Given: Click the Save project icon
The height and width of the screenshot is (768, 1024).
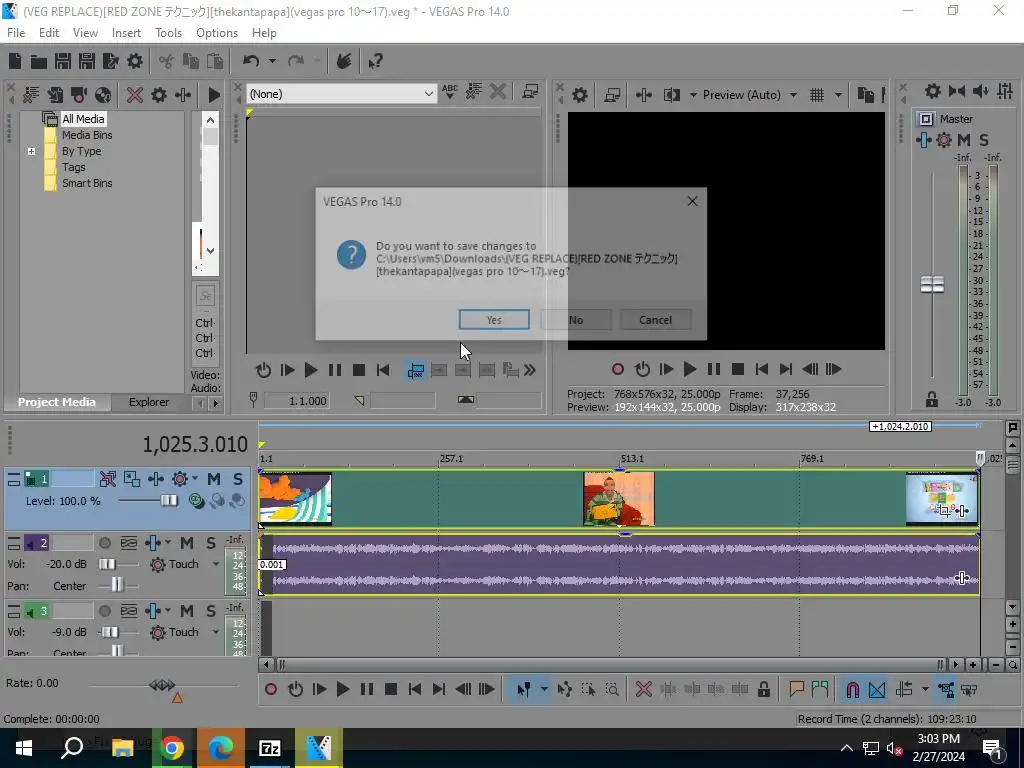Looking at the screenshot, I should (x=63, y=61).
